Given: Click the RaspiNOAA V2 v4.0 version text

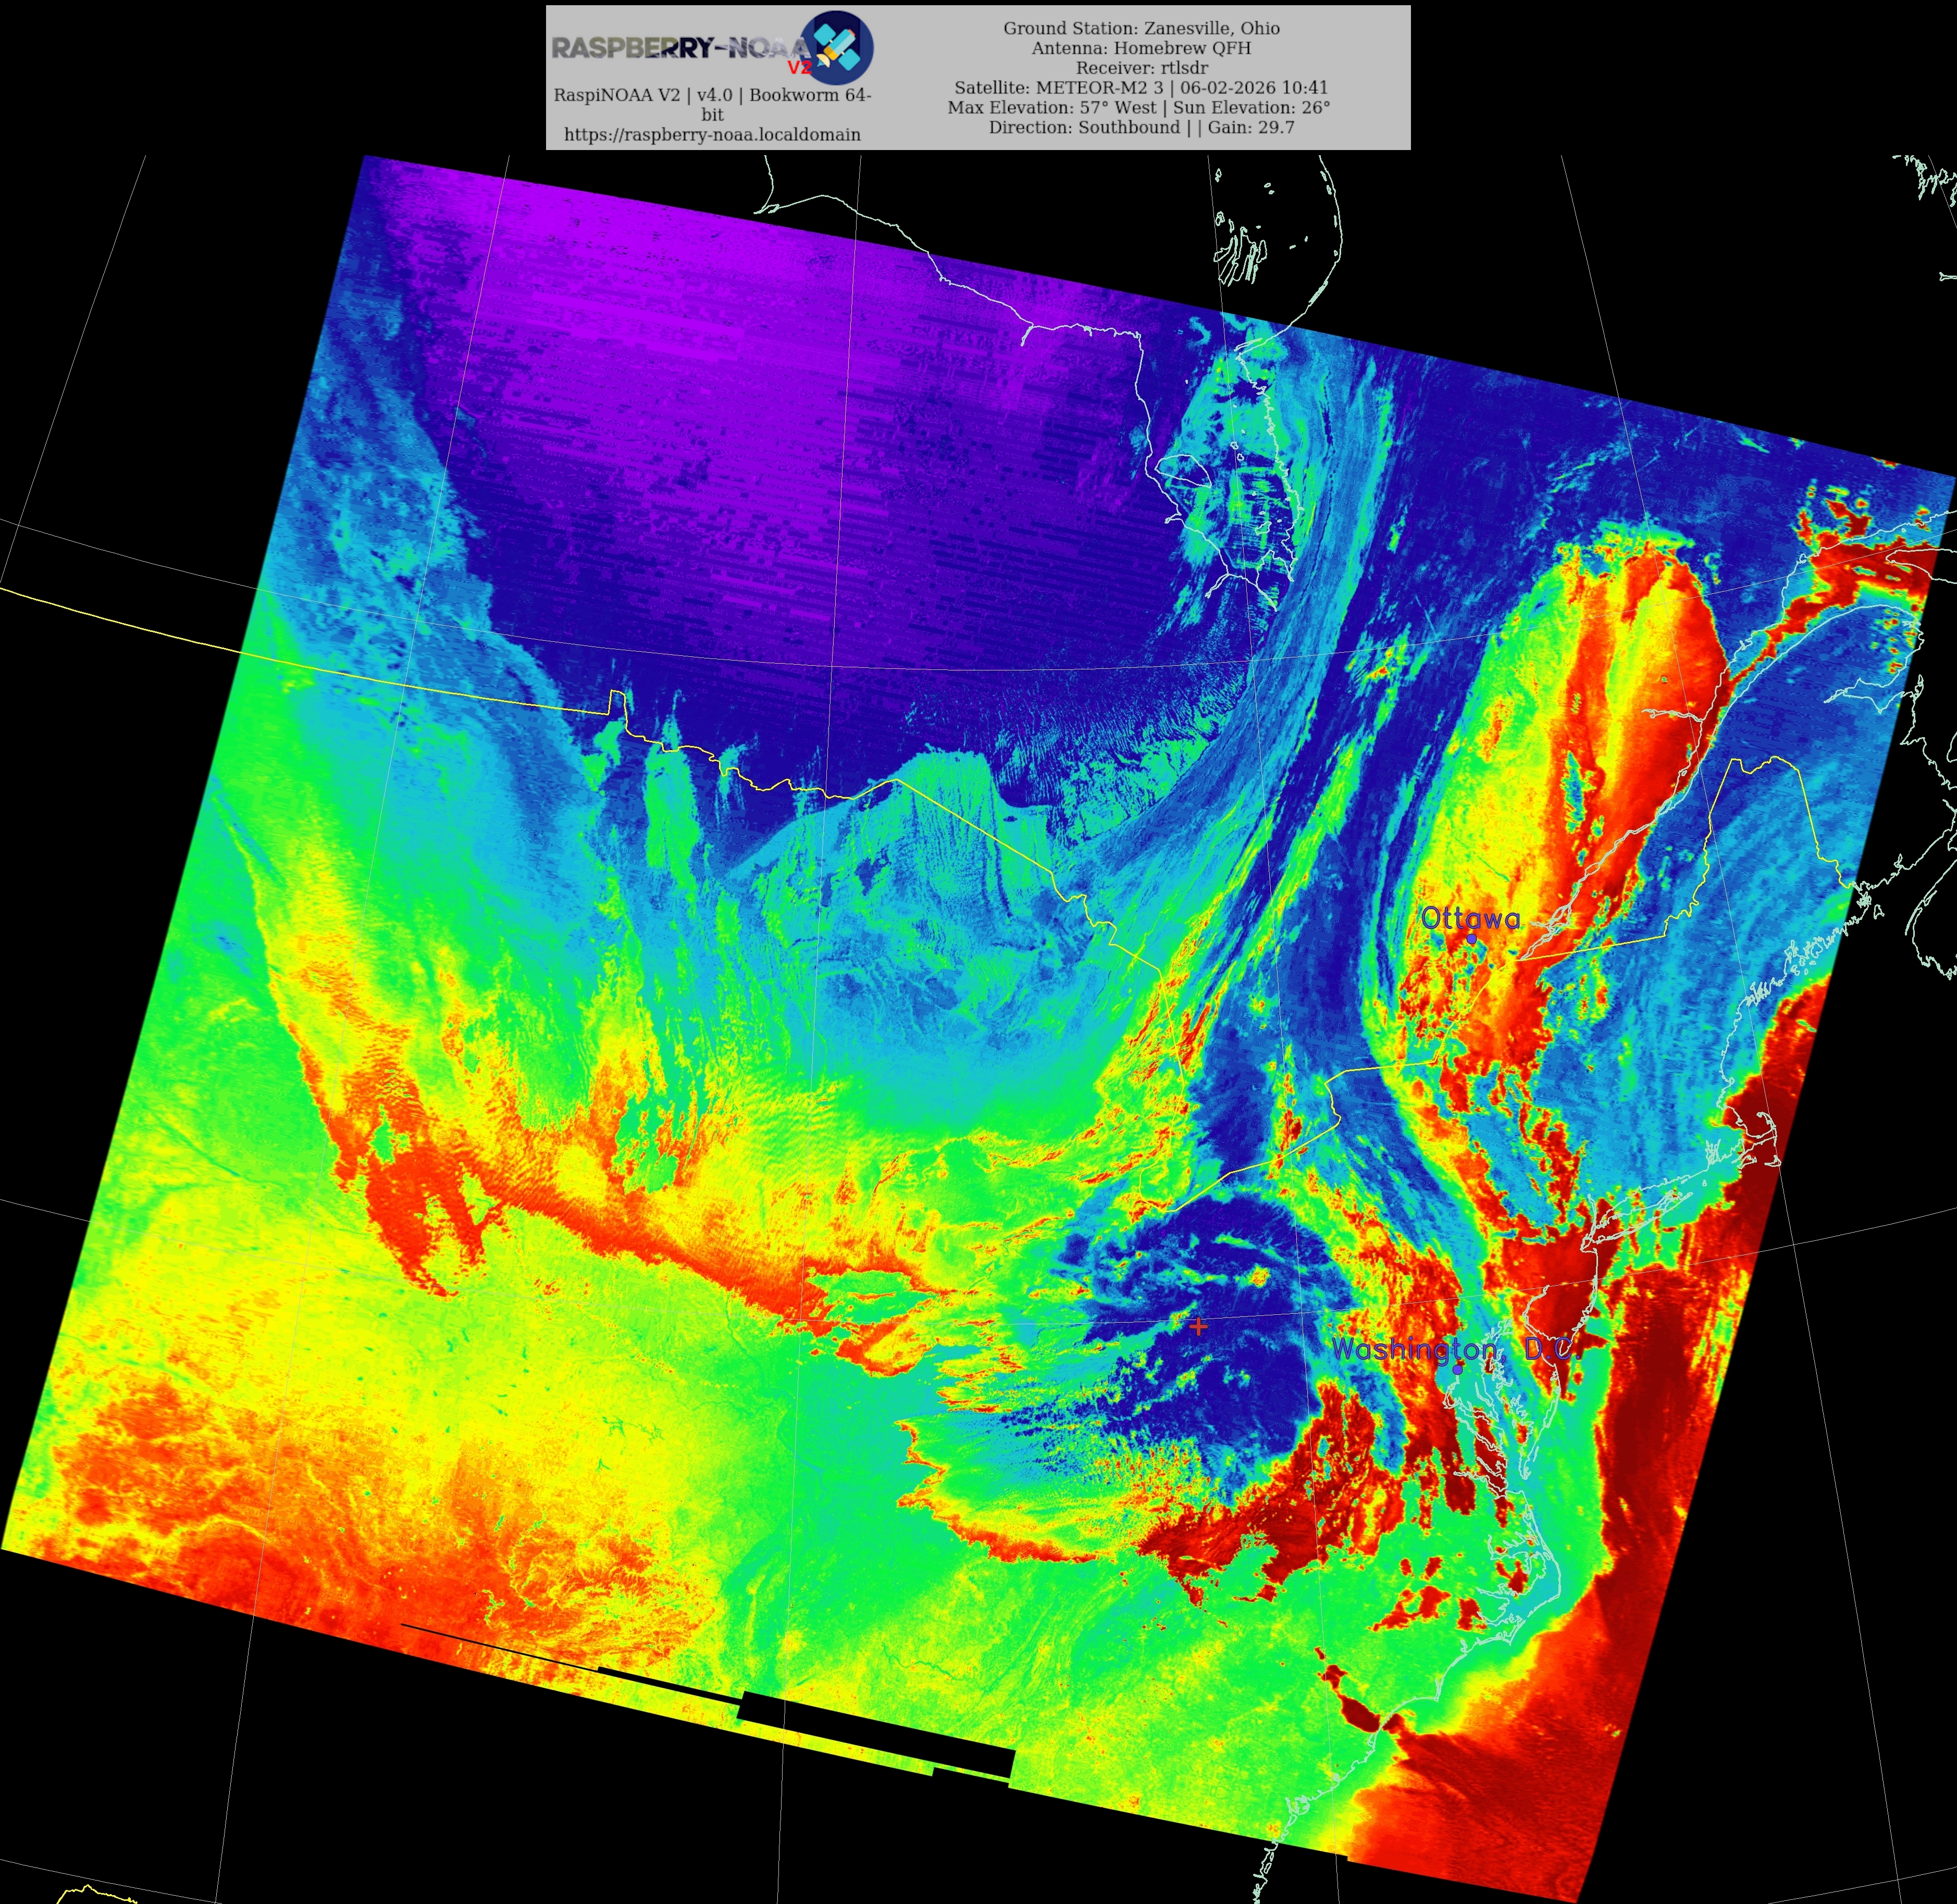Looking at the screenshot, I should pos(712,96).
